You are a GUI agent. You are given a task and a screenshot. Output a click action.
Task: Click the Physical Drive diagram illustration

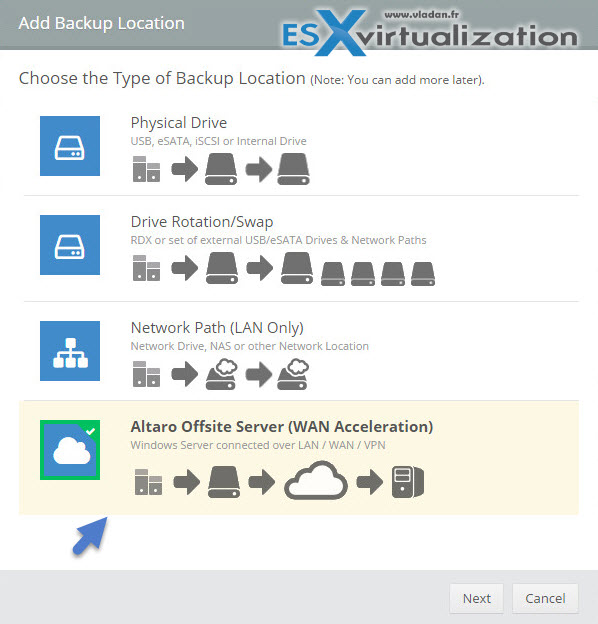pos(221,170)
